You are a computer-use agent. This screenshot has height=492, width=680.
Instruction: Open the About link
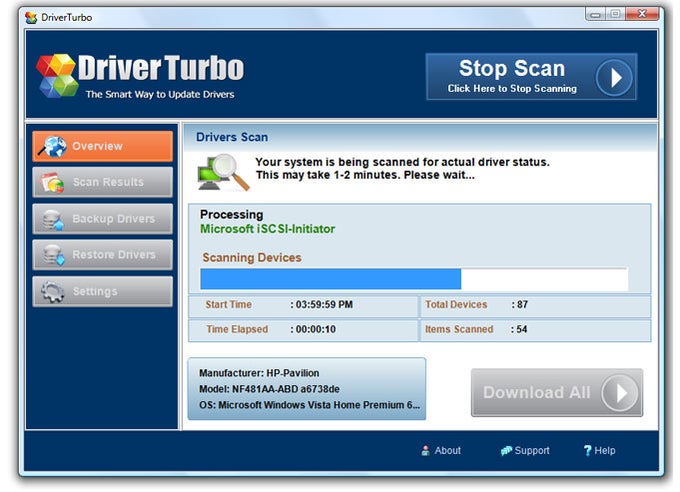(441, 450)
